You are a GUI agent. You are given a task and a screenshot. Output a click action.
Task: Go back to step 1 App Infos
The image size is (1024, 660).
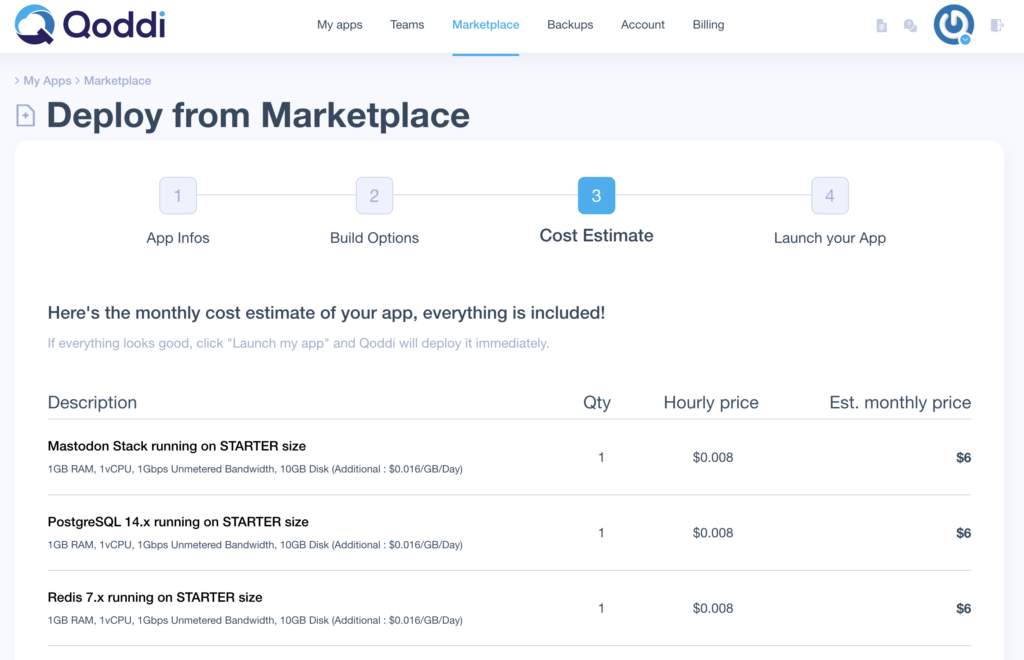[178, 195]
